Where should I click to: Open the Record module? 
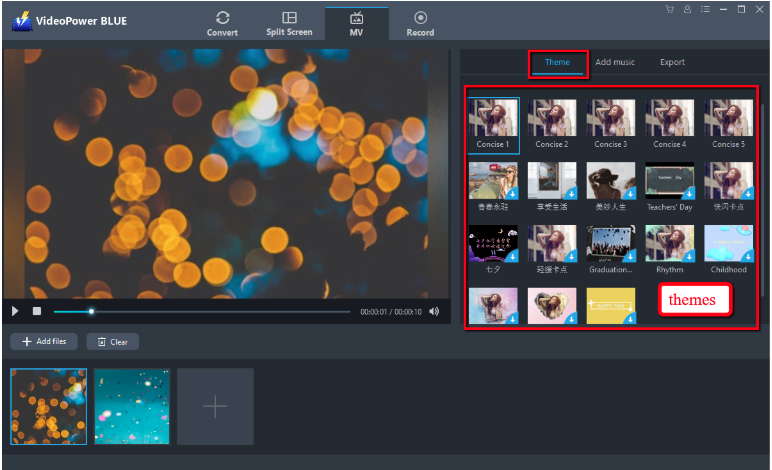tap(420, 24)
